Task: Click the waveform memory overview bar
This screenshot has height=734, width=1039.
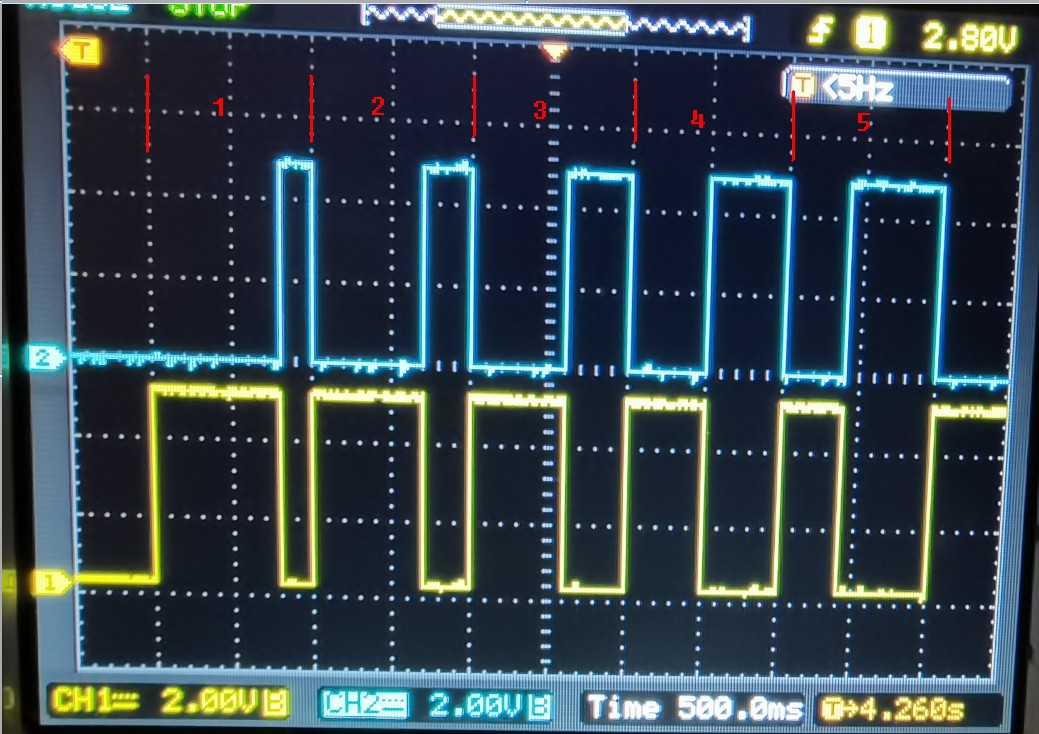Action: (555, 24)
